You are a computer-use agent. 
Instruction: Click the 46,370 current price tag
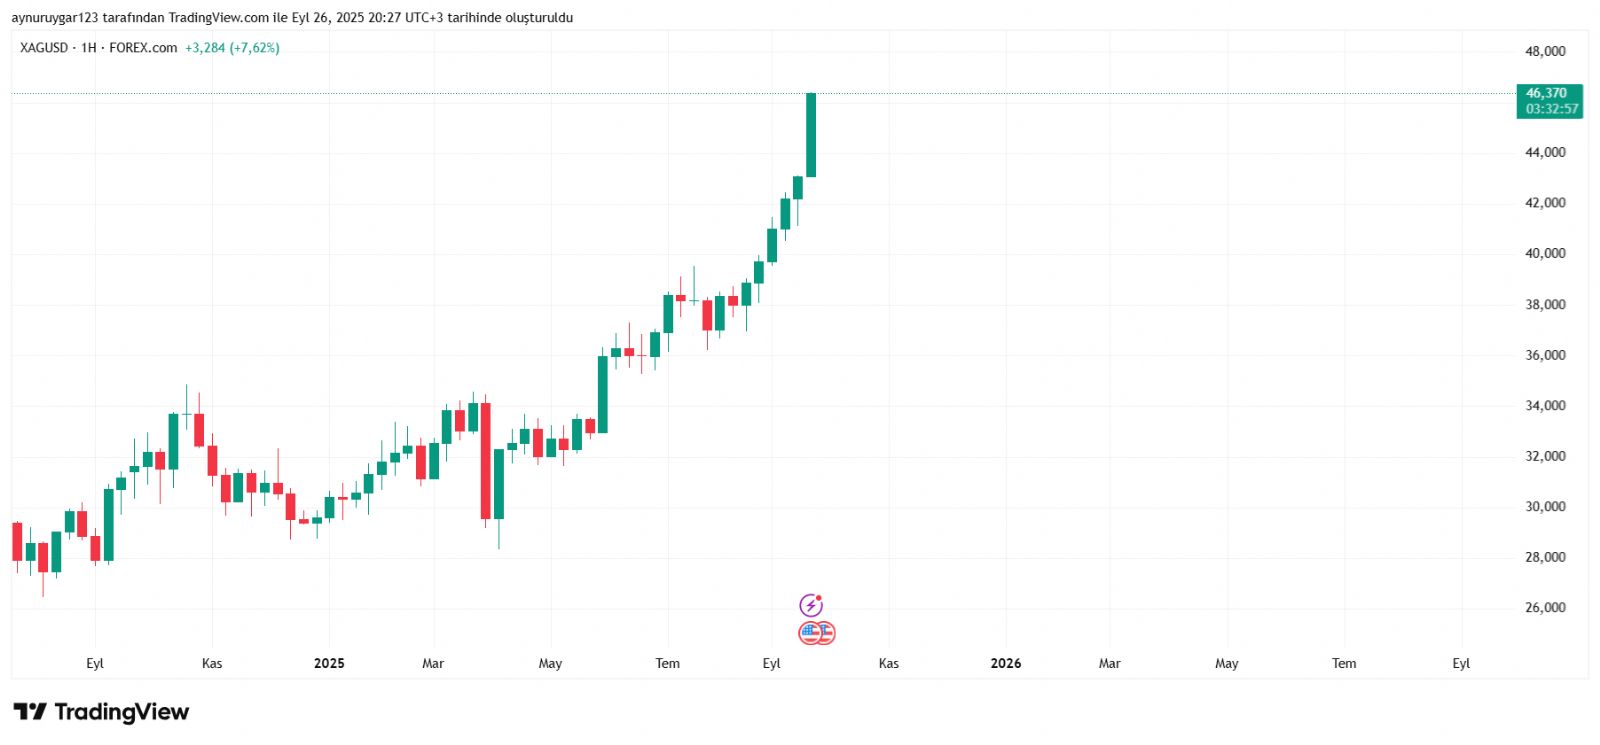(x=1546, y=93)
